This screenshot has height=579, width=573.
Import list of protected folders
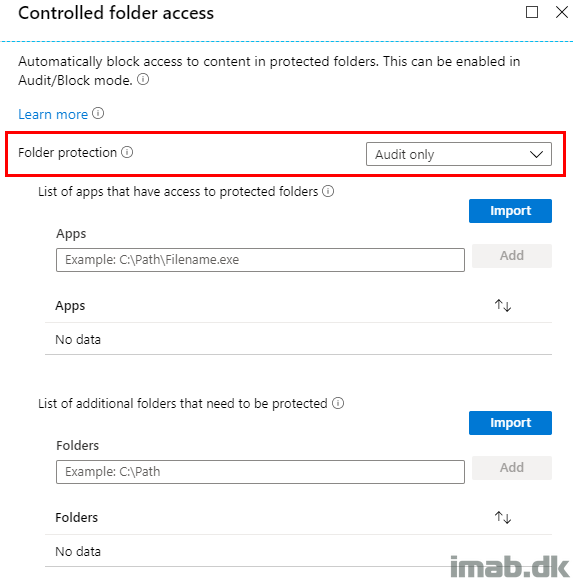(x=510, y=423)
